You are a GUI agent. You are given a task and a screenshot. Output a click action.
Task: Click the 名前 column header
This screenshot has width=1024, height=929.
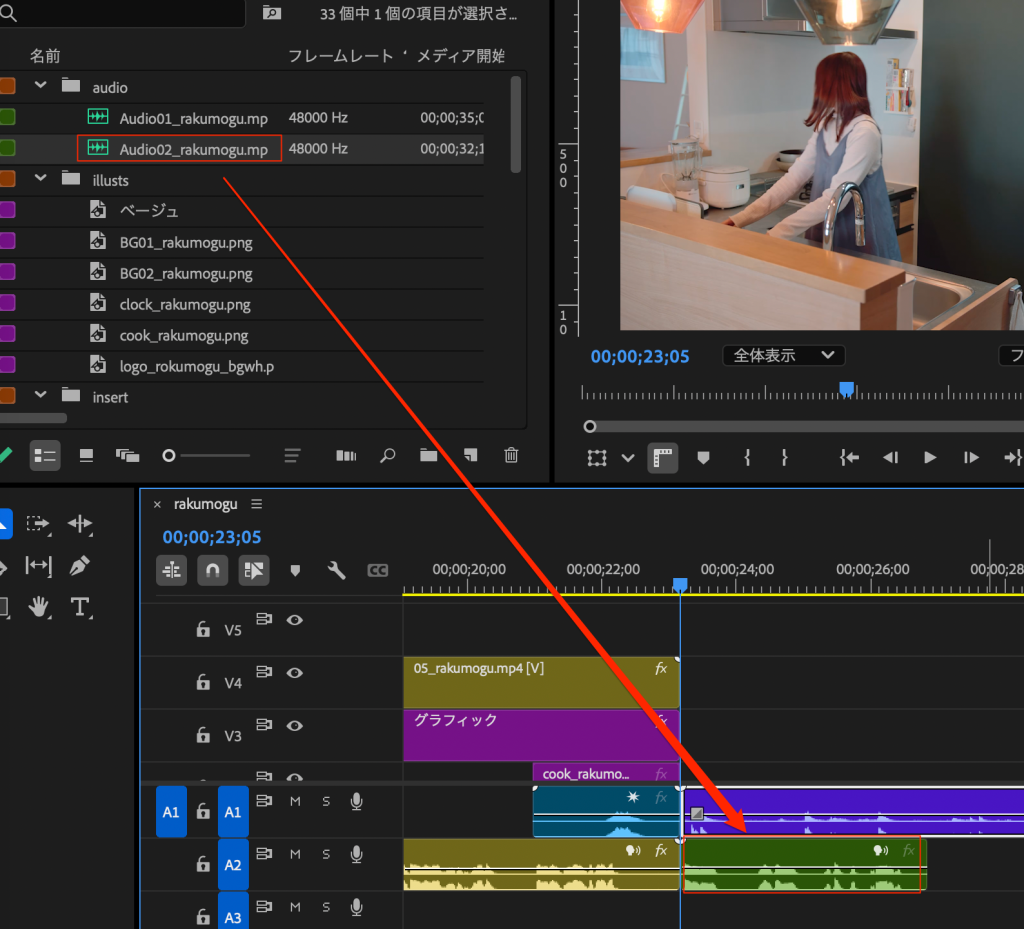pyautogui.click(x=45, y=56)
